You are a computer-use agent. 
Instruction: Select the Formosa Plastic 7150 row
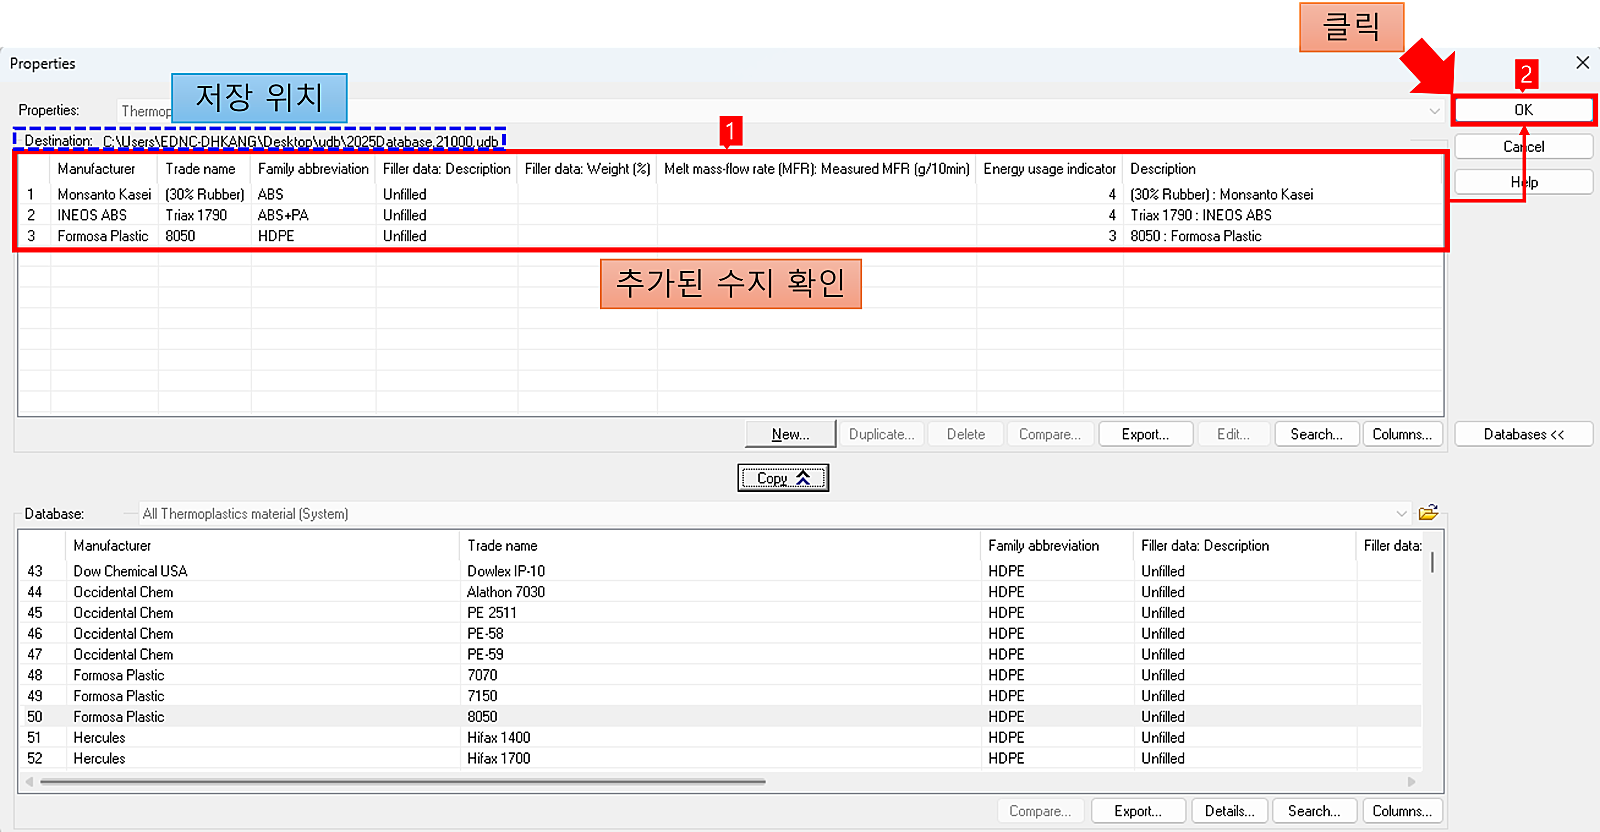click(721, 696)
